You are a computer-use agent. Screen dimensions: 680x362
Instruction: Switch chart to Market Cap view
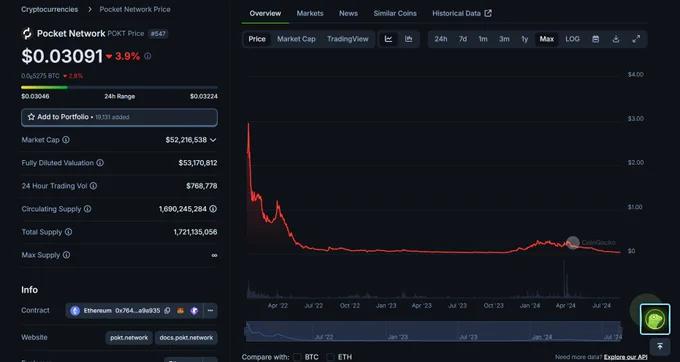296,39
